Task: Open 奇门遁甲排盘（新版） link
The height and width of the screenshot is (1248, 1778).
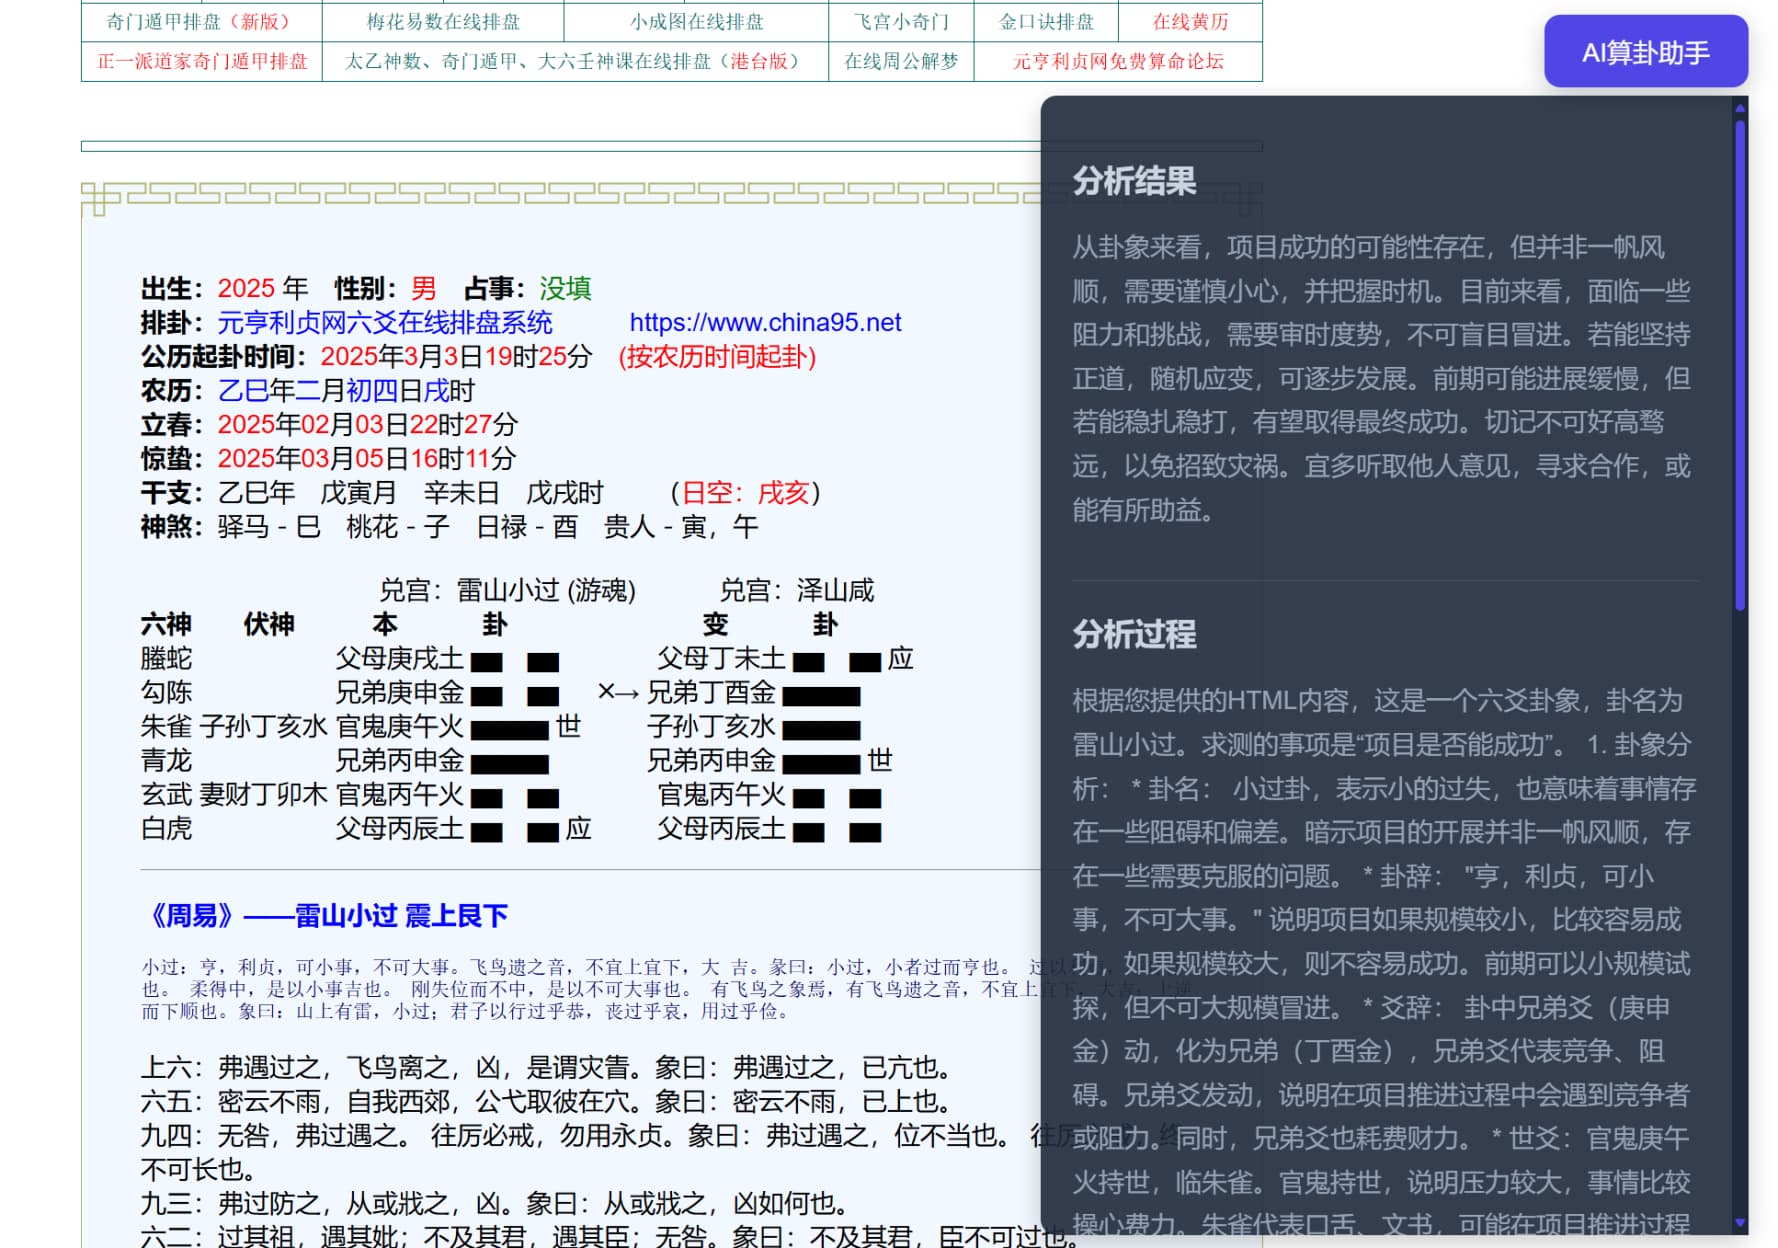Action: click(x=201, y=22)
